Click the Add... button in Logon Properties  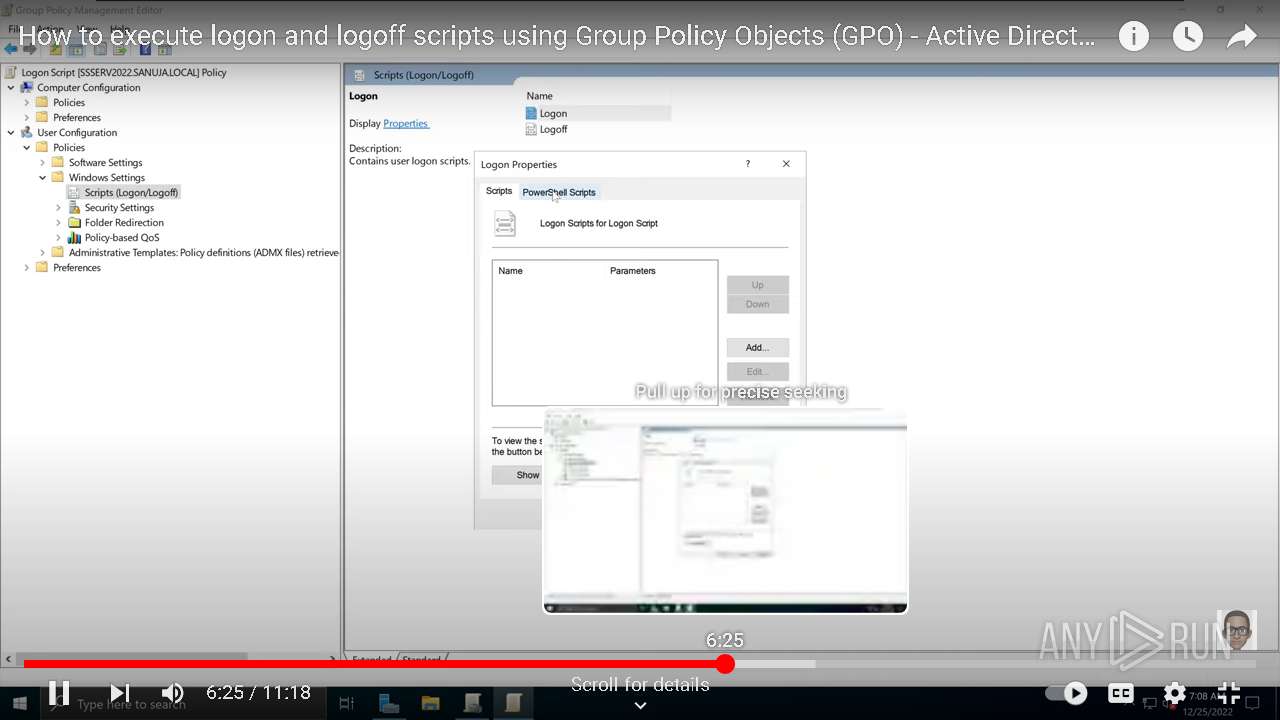pos(758,348)
